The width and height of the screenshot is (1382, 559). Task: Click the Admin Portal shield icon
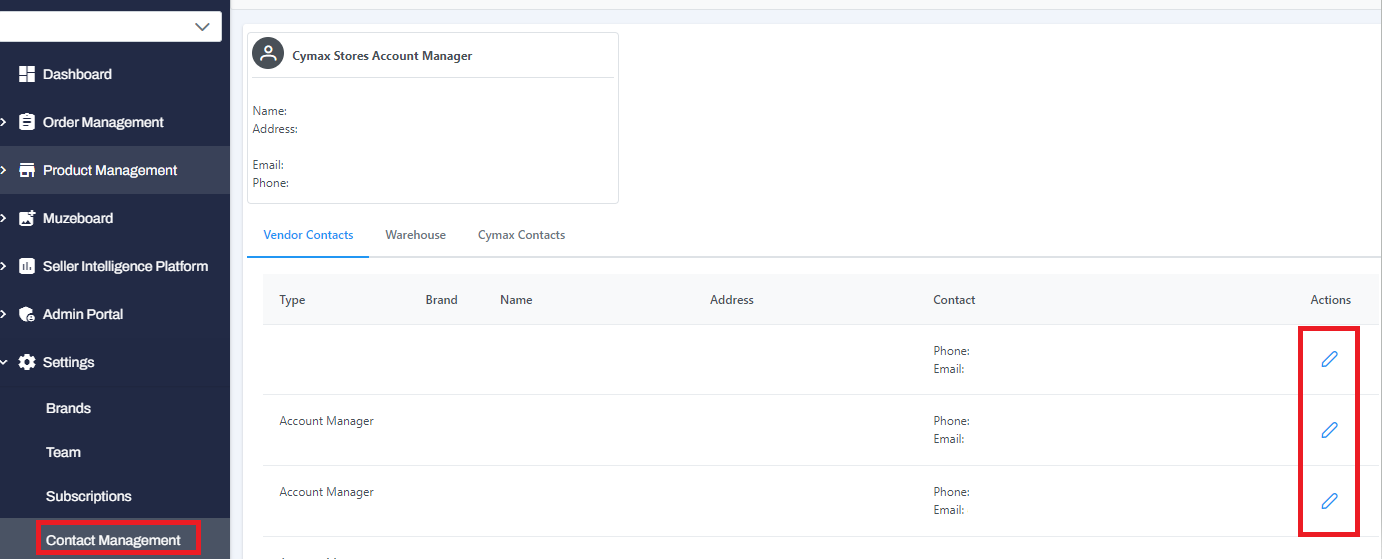point(27,314)
